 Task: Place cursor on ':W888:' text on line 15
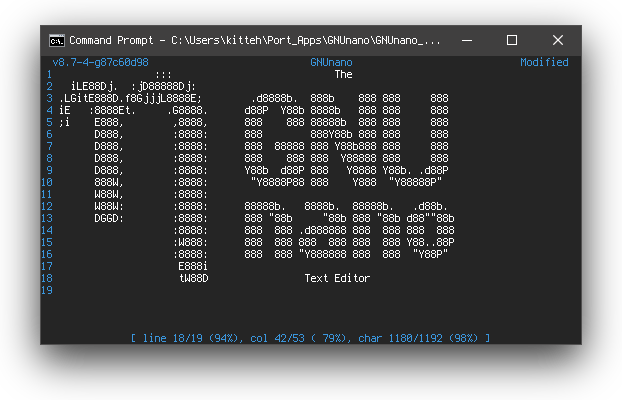[190, 242]
